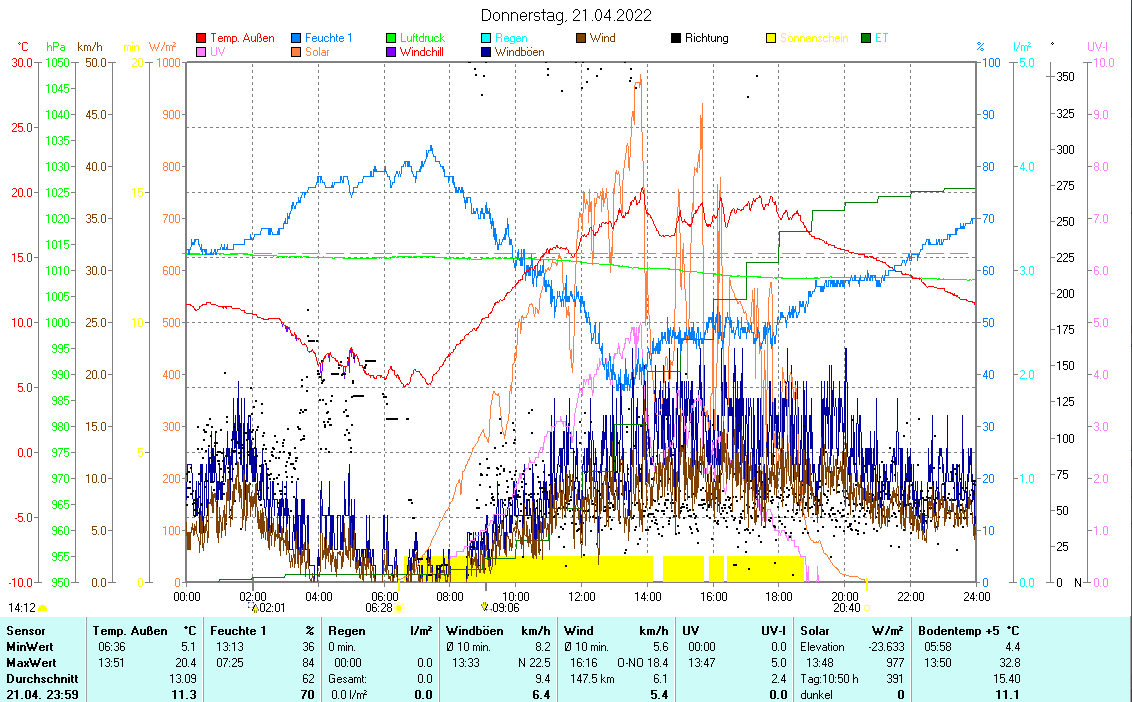
Task: Click the Sensor column header in table
Action: [26, 631]
